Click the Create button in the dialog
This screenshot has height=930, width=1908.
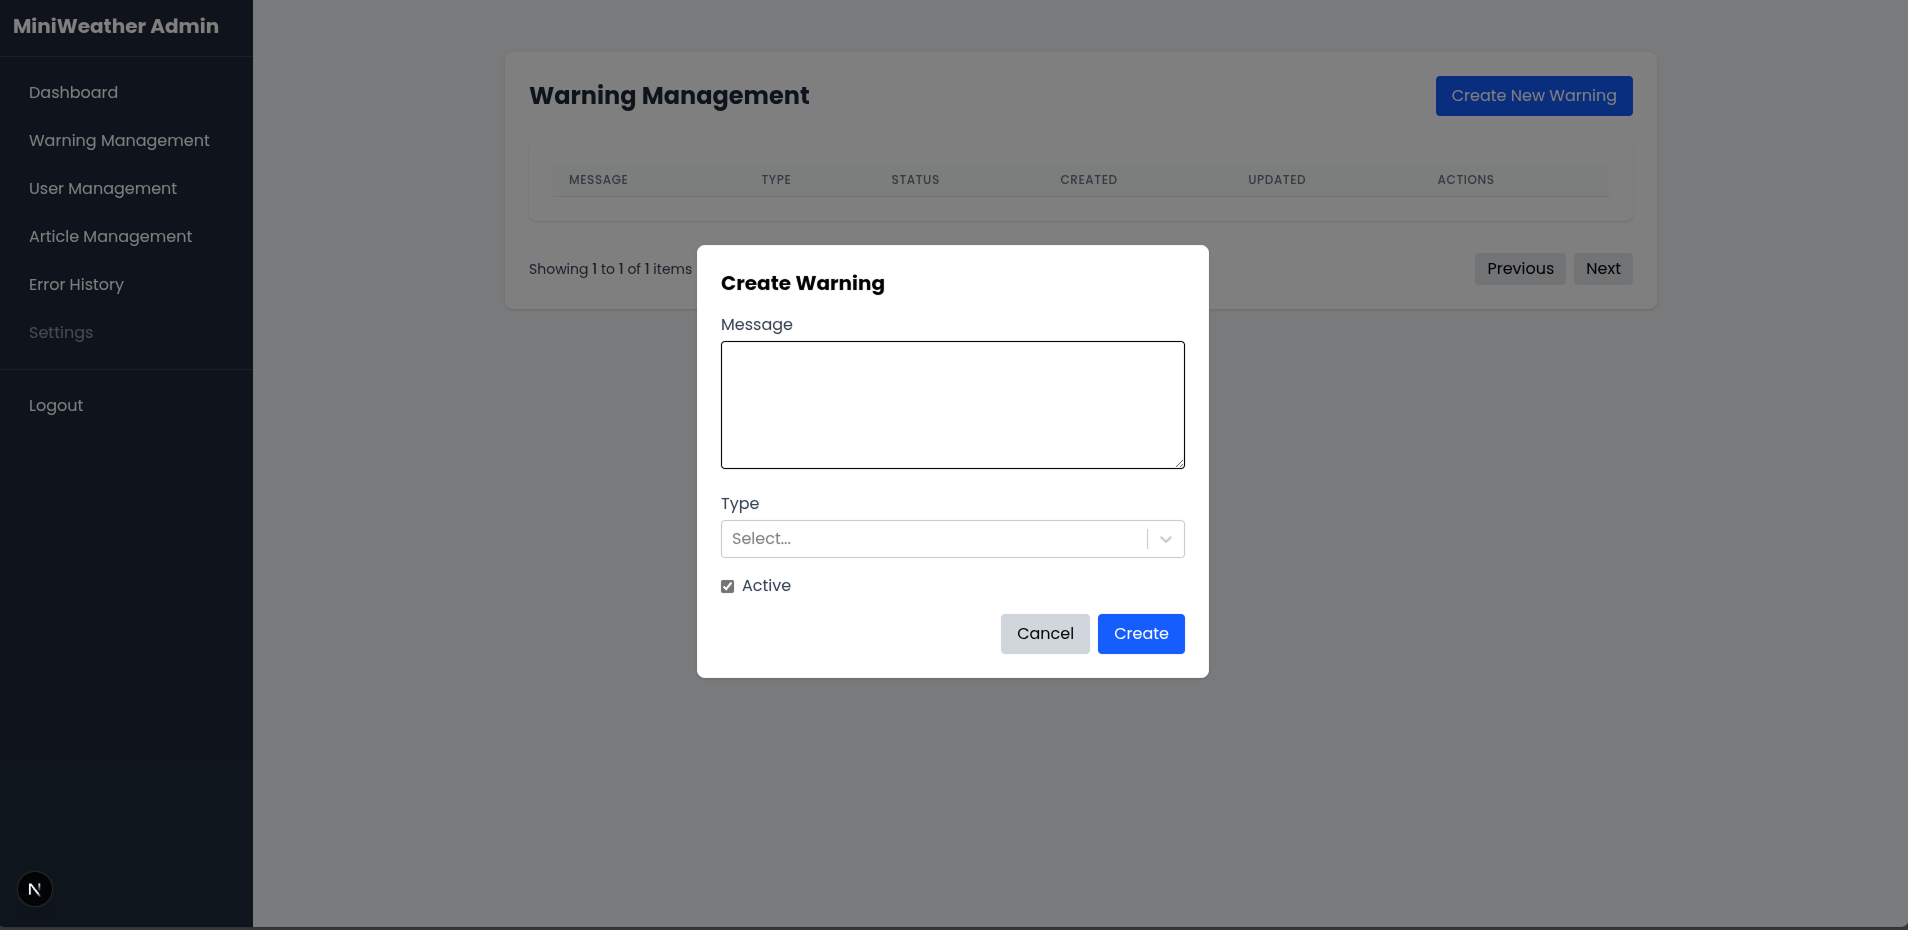[x=1141, y=634]
